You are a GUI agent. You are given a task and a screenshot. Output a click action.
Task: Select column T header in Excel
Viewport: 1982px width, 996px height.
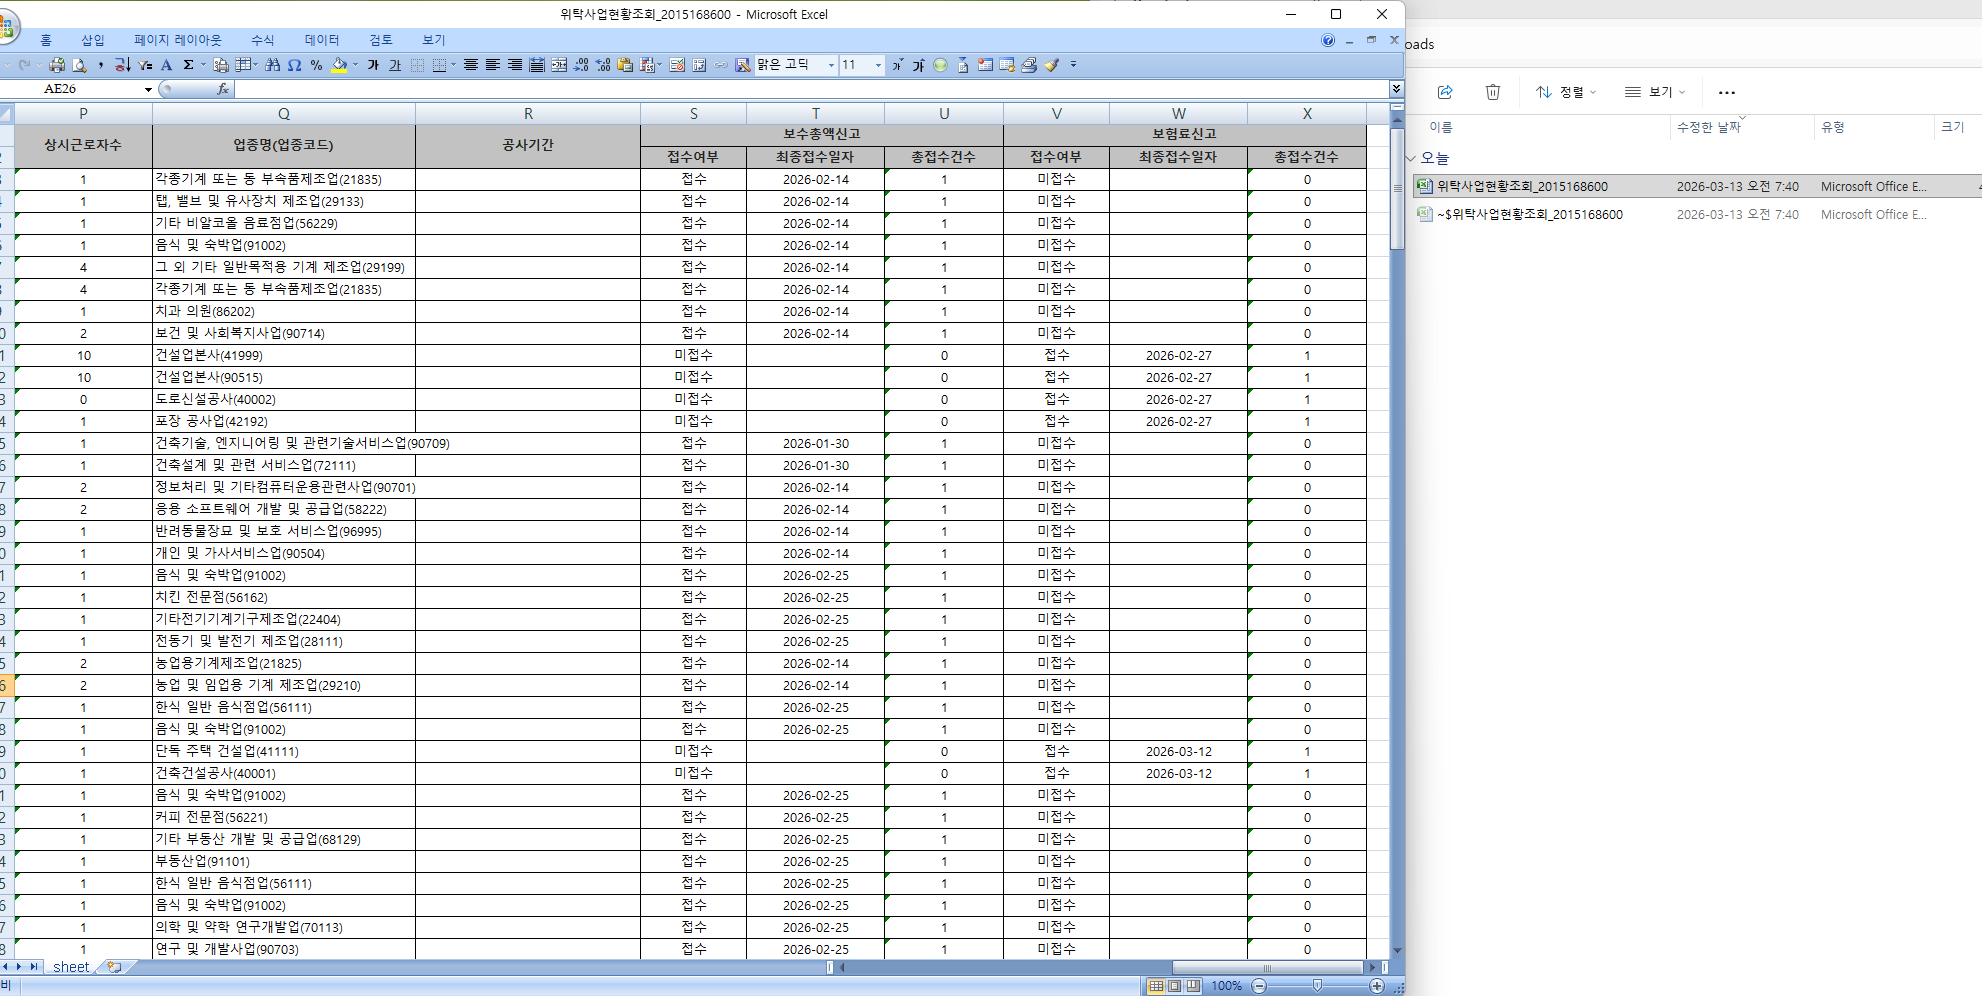click(815, 114)
